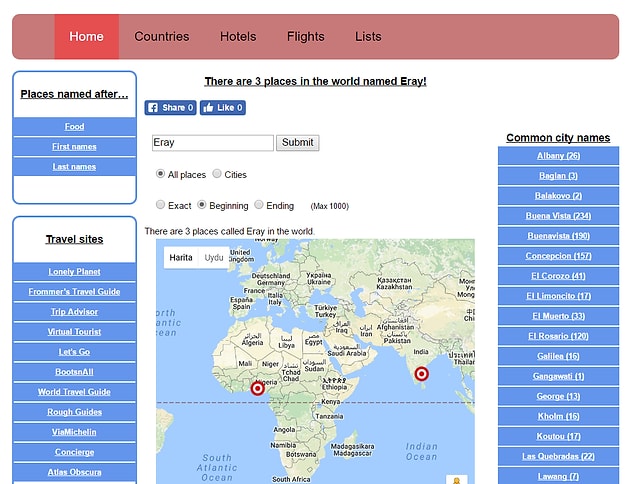This screenshot has height=484, width=635.
Task: Open the Hotels menu item
Action: 238,36
